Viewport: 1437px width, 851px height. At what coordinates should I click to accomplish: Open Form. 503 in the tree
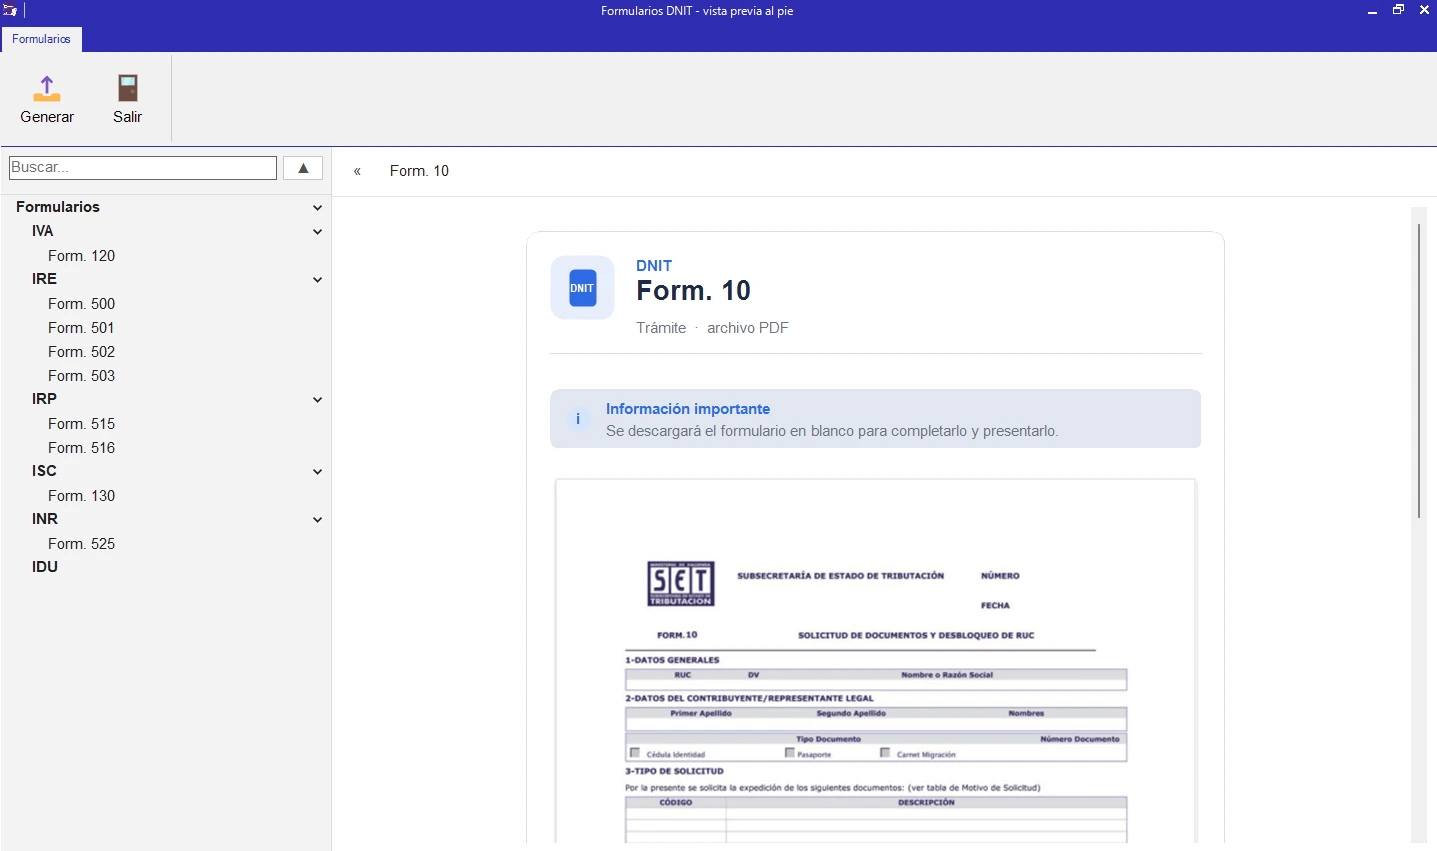tap(82, 376)
